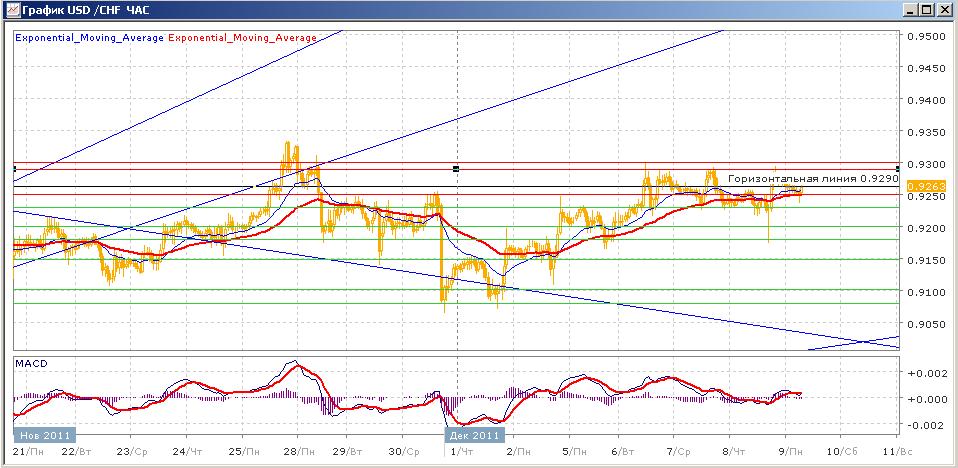The image size is (958, 468).
Task: Click date label 6/Вт on time axis
Action: point(621,451)
